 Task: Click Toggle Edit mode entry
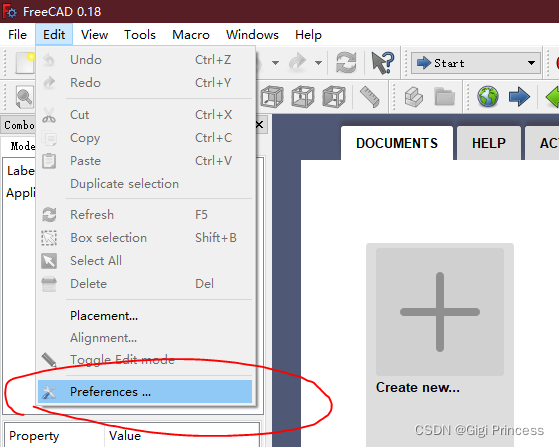tap(145, 360)
